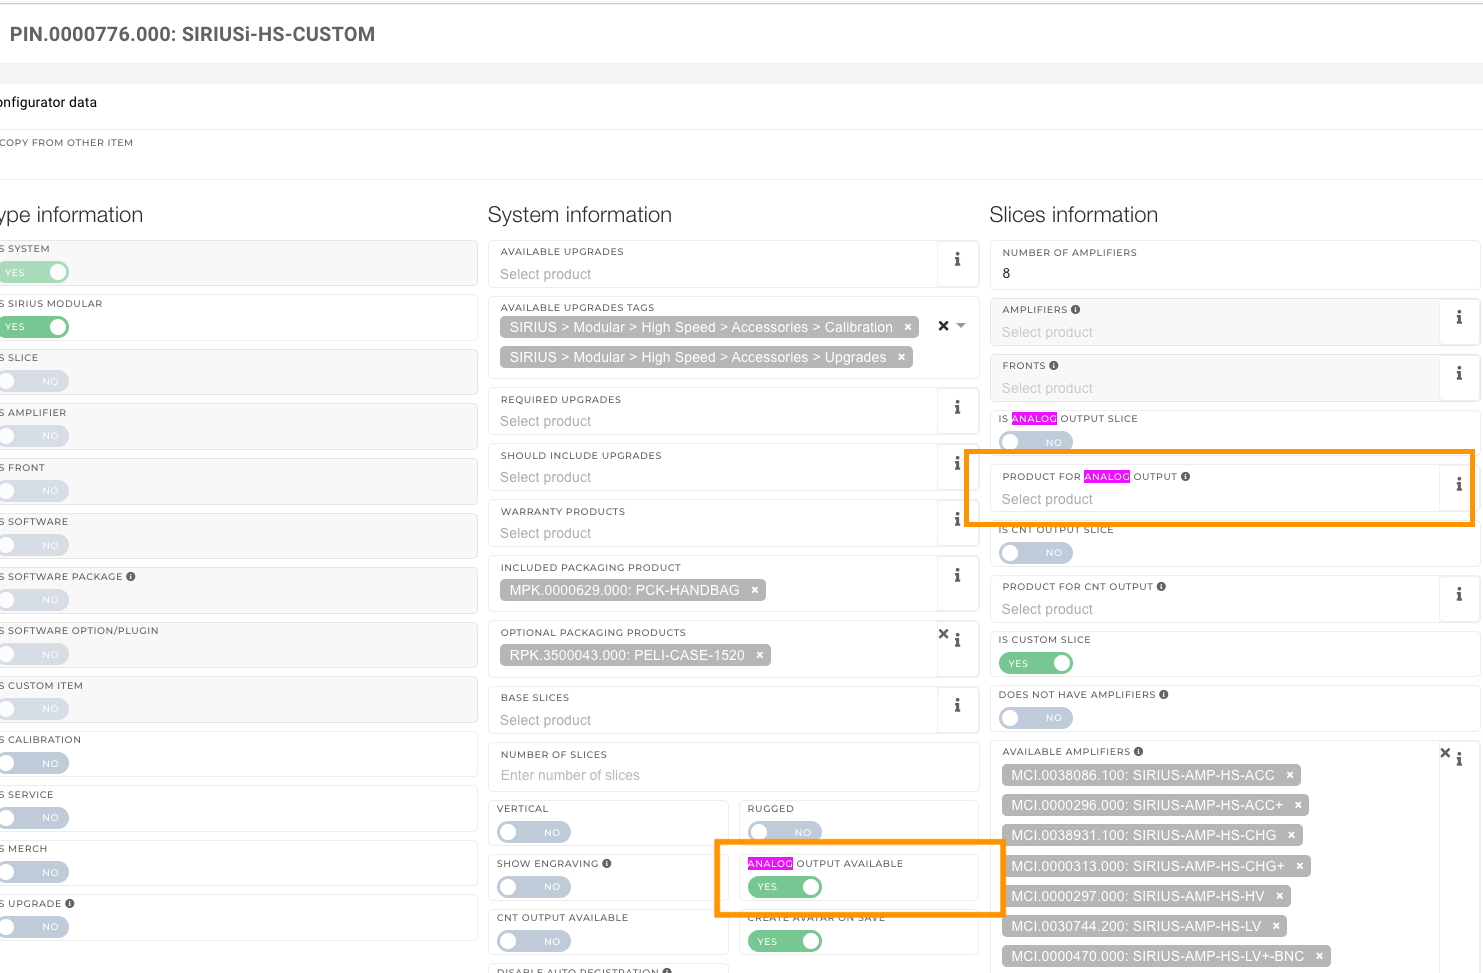Image resolution: width=1483 pixels, height=973 pixels.
Task: Enable Is Analog Output Slice switch
Action: pos(1036,442)
